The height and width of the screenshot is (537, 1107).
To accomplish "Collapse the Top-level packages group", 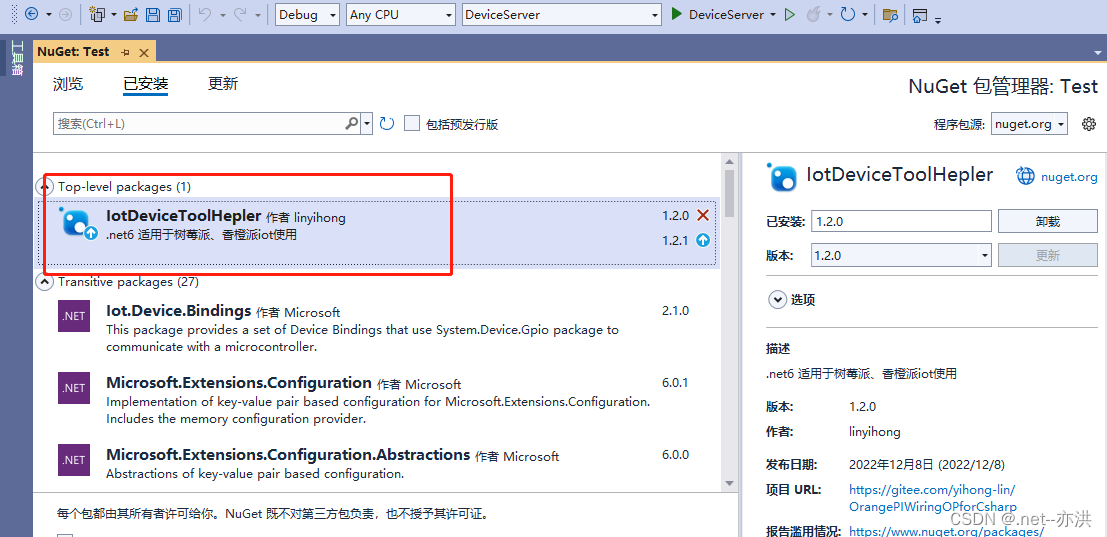I will coord(44,187).
